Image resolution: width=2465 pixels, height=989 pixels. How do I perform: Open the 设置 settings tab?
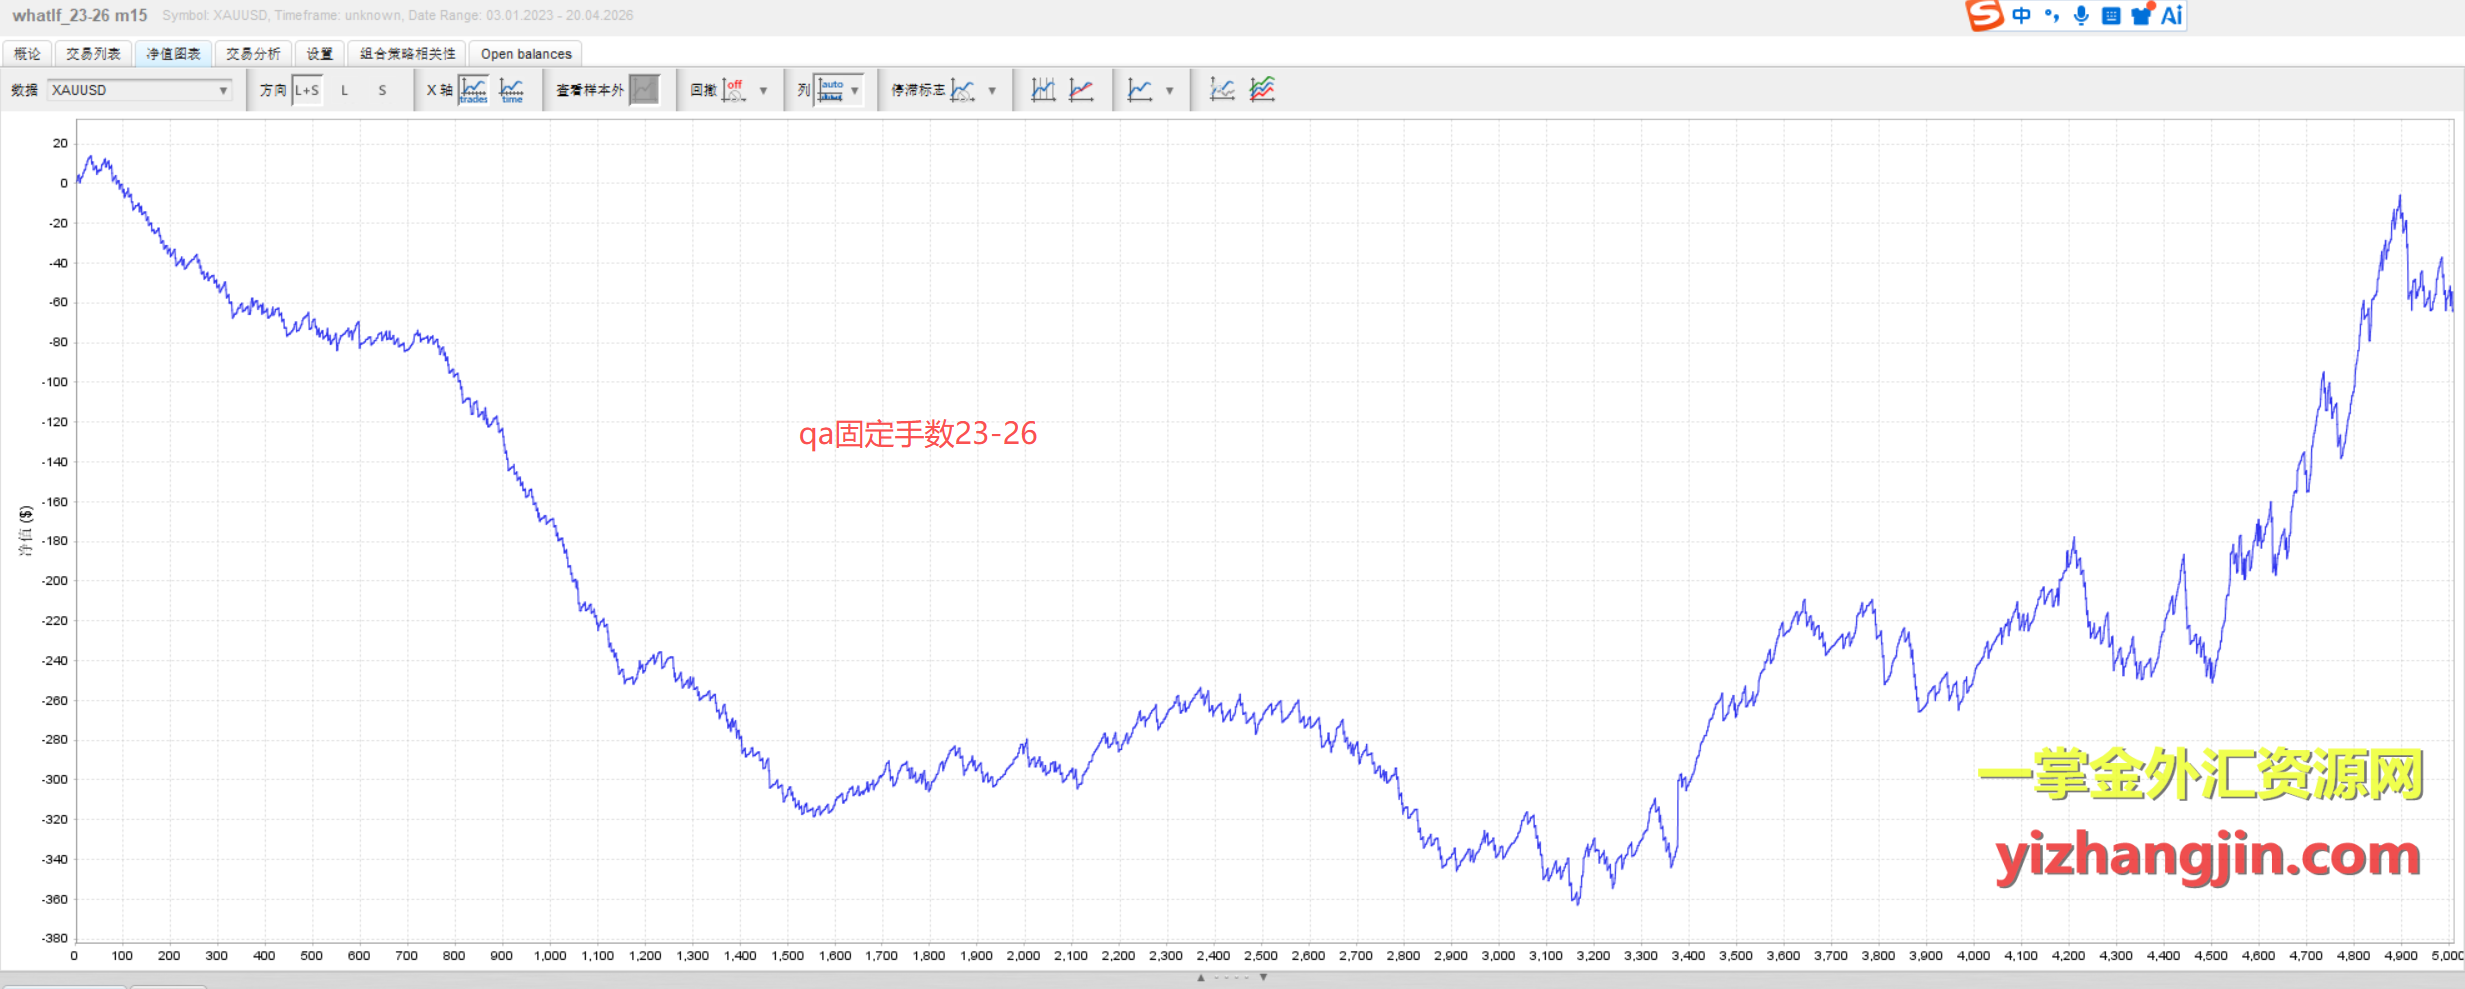pyautogui.click(x=319, y=54)
